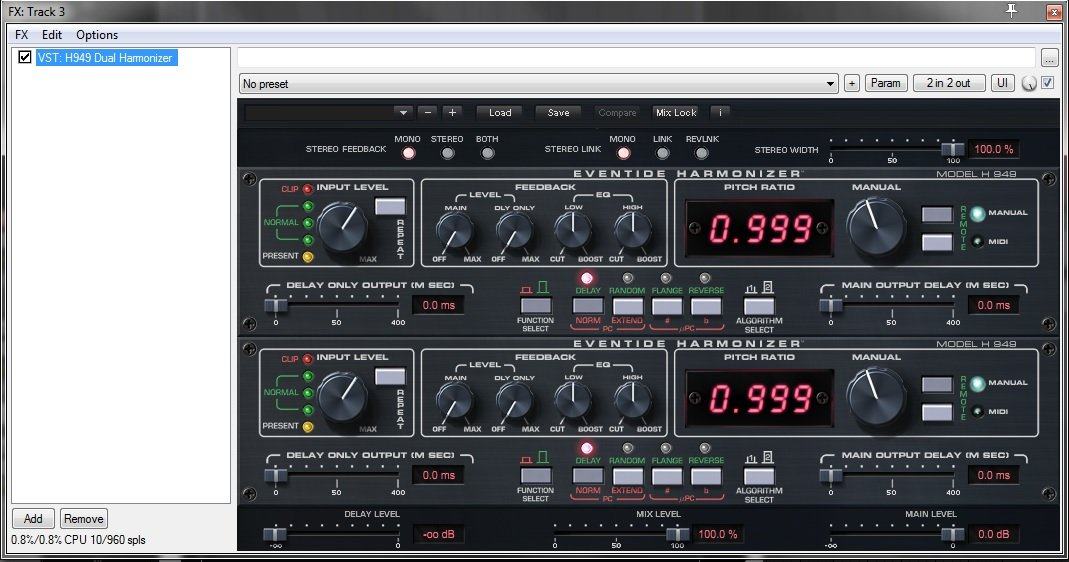1069x562 pixels.
Task: Open the FX menu
Action: click(x=22, y=35)
